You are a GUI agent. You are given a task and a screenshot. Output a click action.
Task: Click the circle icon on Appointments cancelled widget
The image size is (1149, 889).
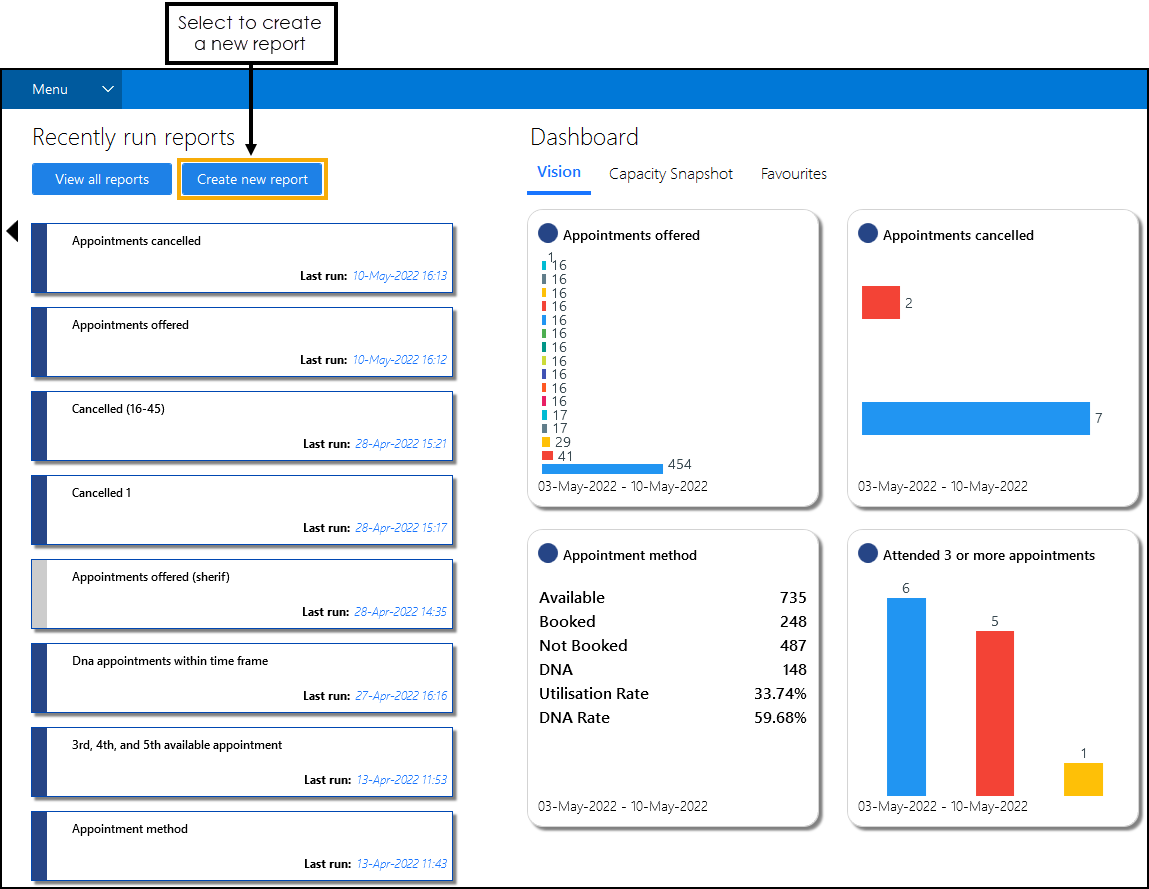[868, 234]
